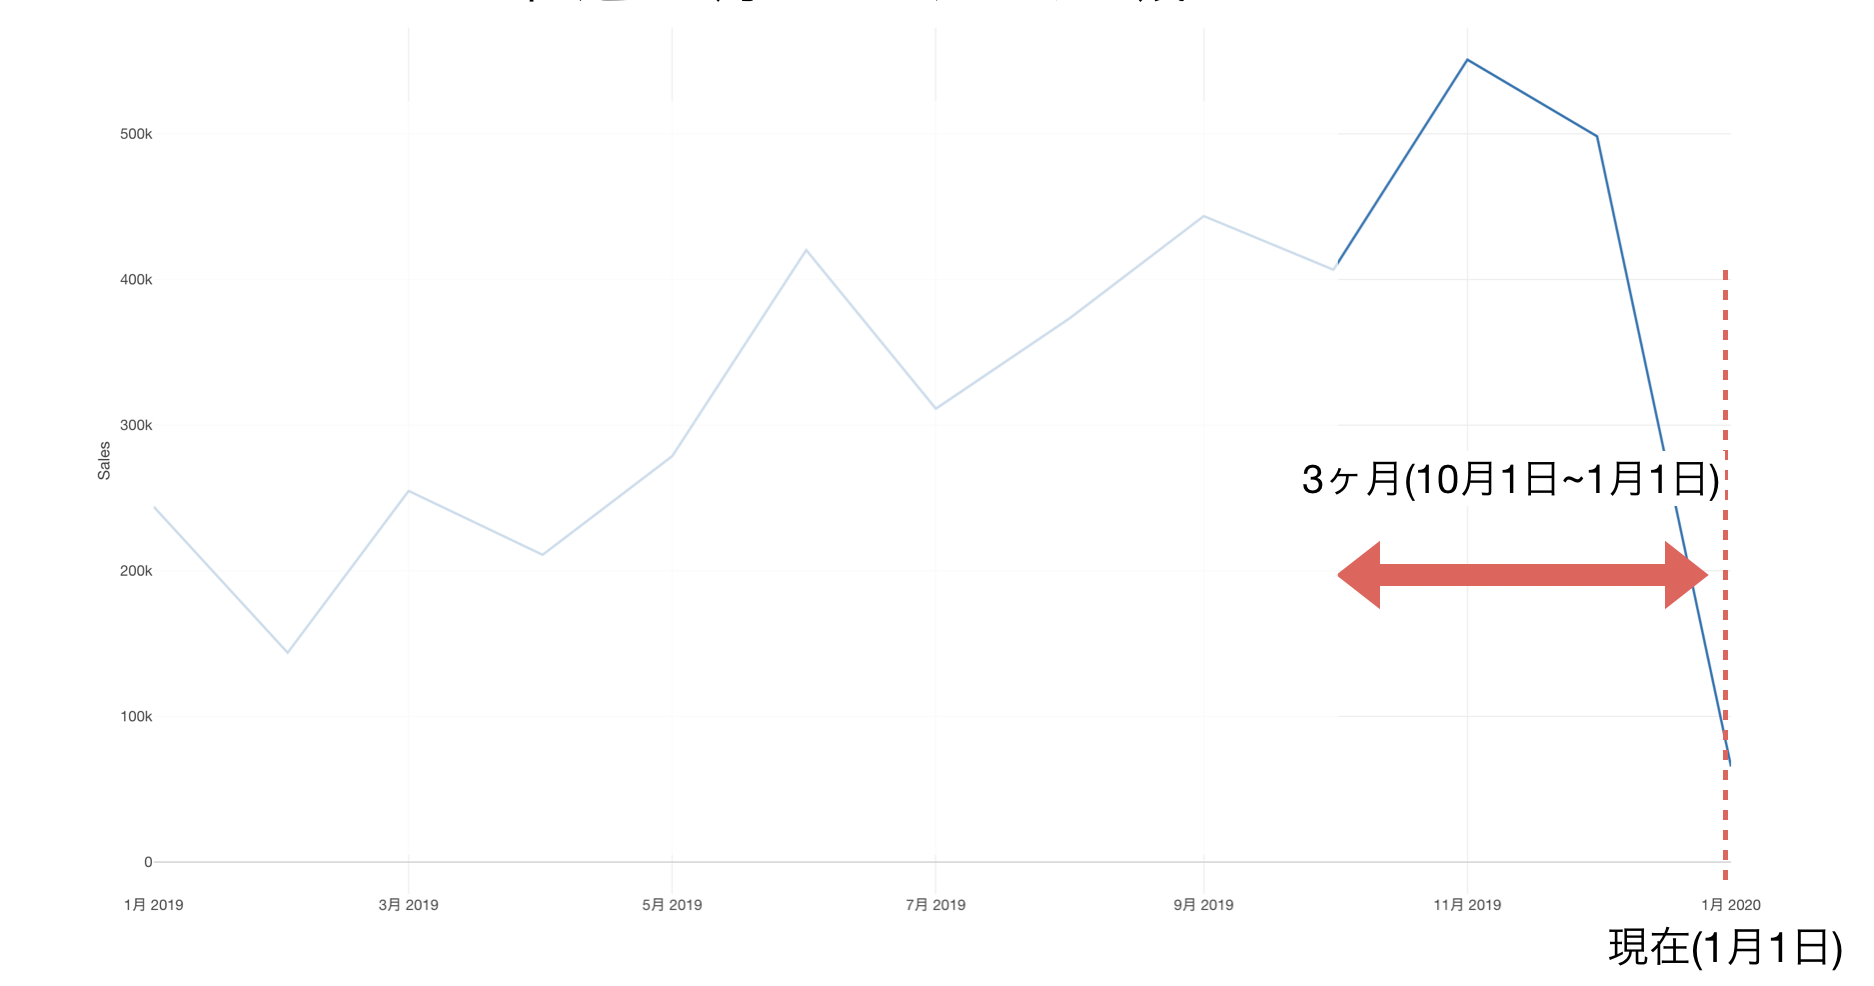Screen dimensions: 1874x986
Task: Select the 3ヶ月(10月1日~1月1日) annotation text
Action: [1510, 479]
